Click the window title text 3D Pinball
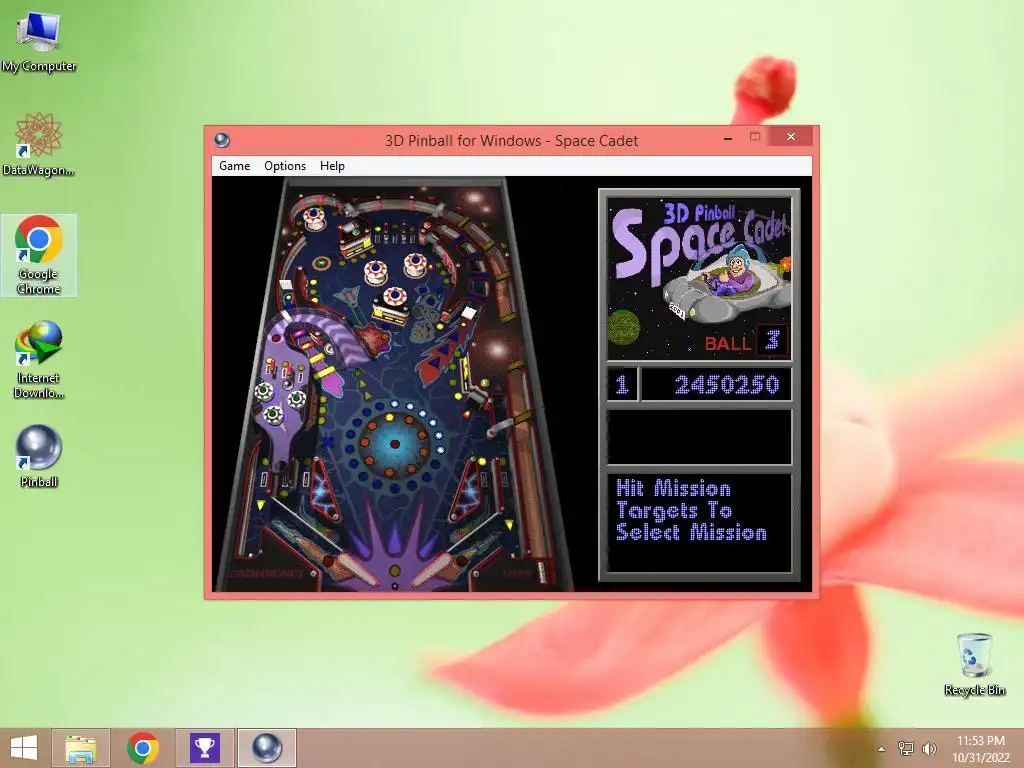 511,140
